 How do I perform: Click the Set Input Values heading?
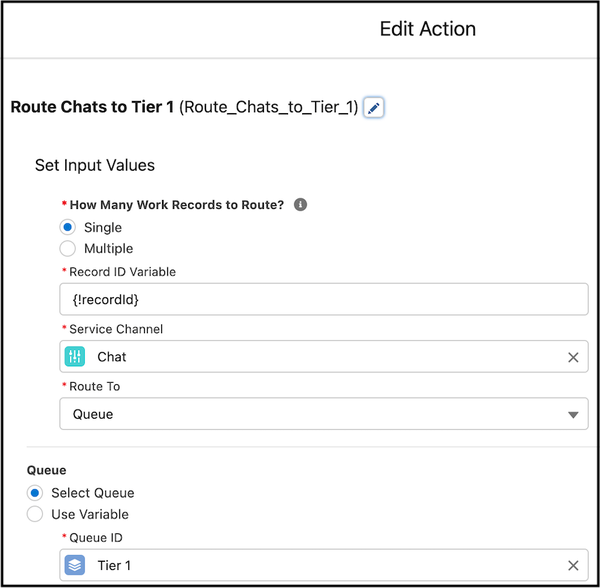click(x=95, y=165)
